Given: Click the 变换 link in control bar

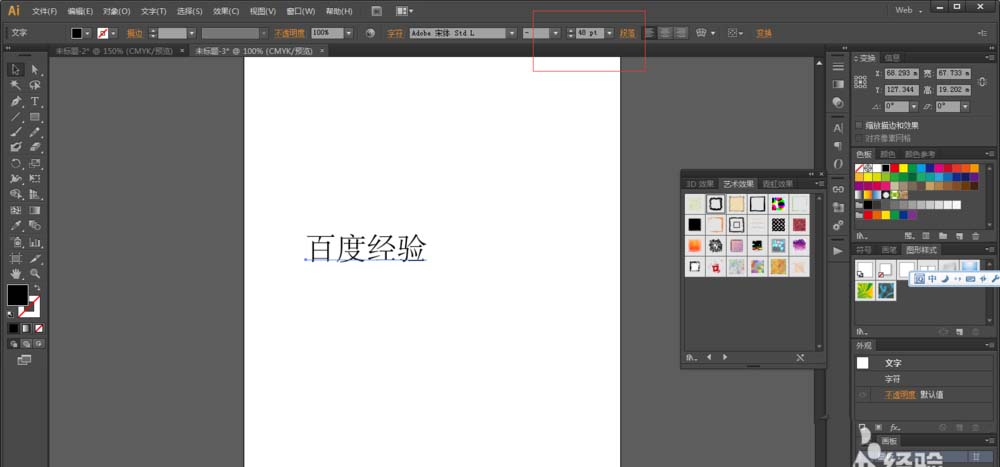Looking at the screenshot, I should tap(763, 33).
